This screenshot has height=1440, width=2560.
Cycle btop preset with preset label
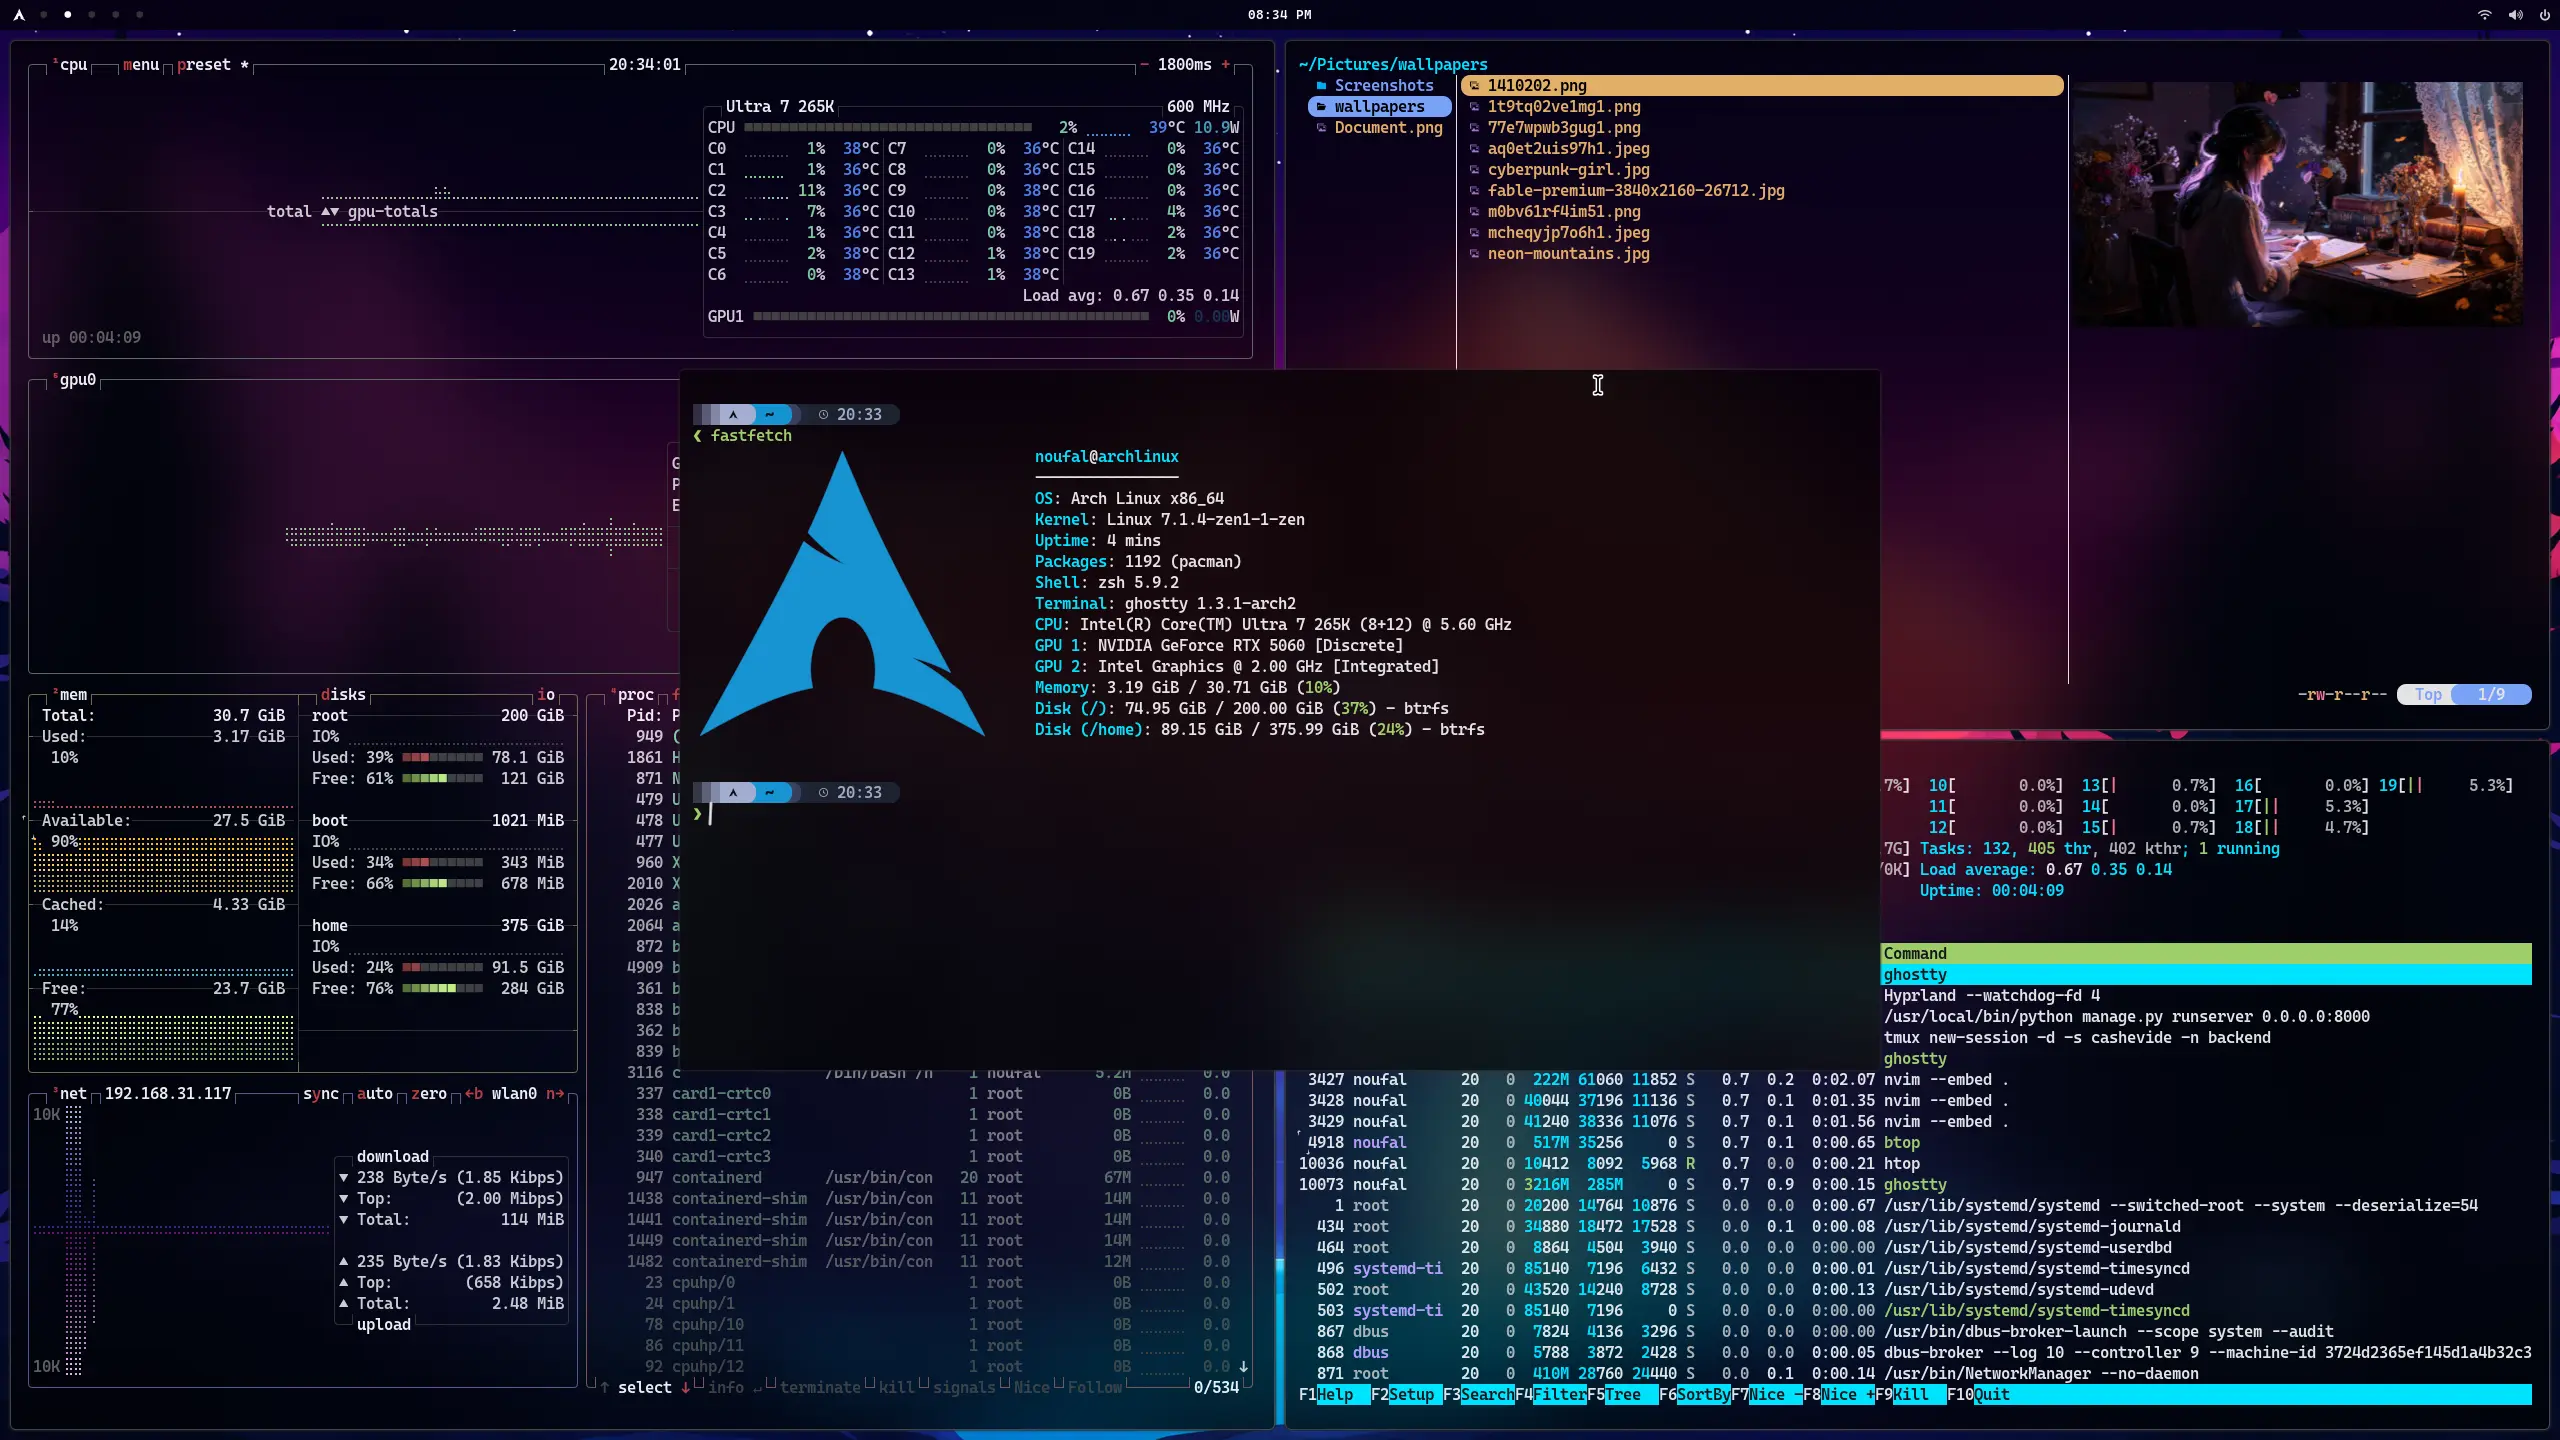(204, 65)
